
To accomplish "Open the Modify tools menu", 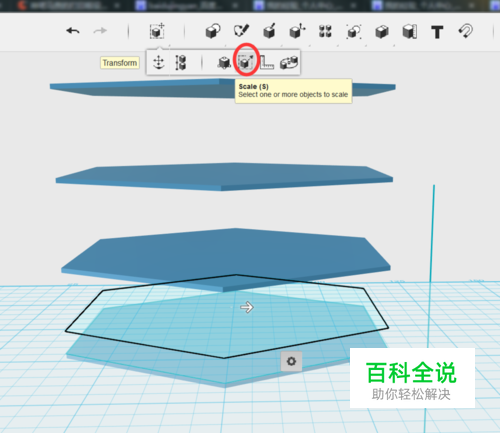I will tap(297, 31).
